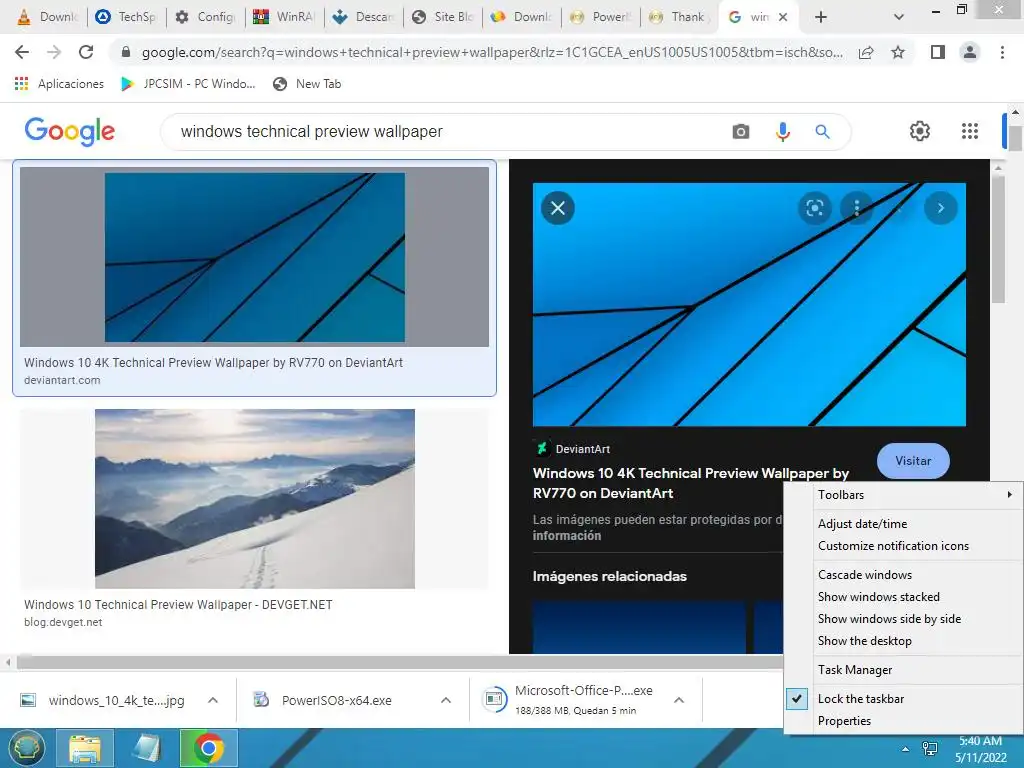Screen dimensions: 1024x768
Task: Close the image preview panel with X
Action: [558, 208]
